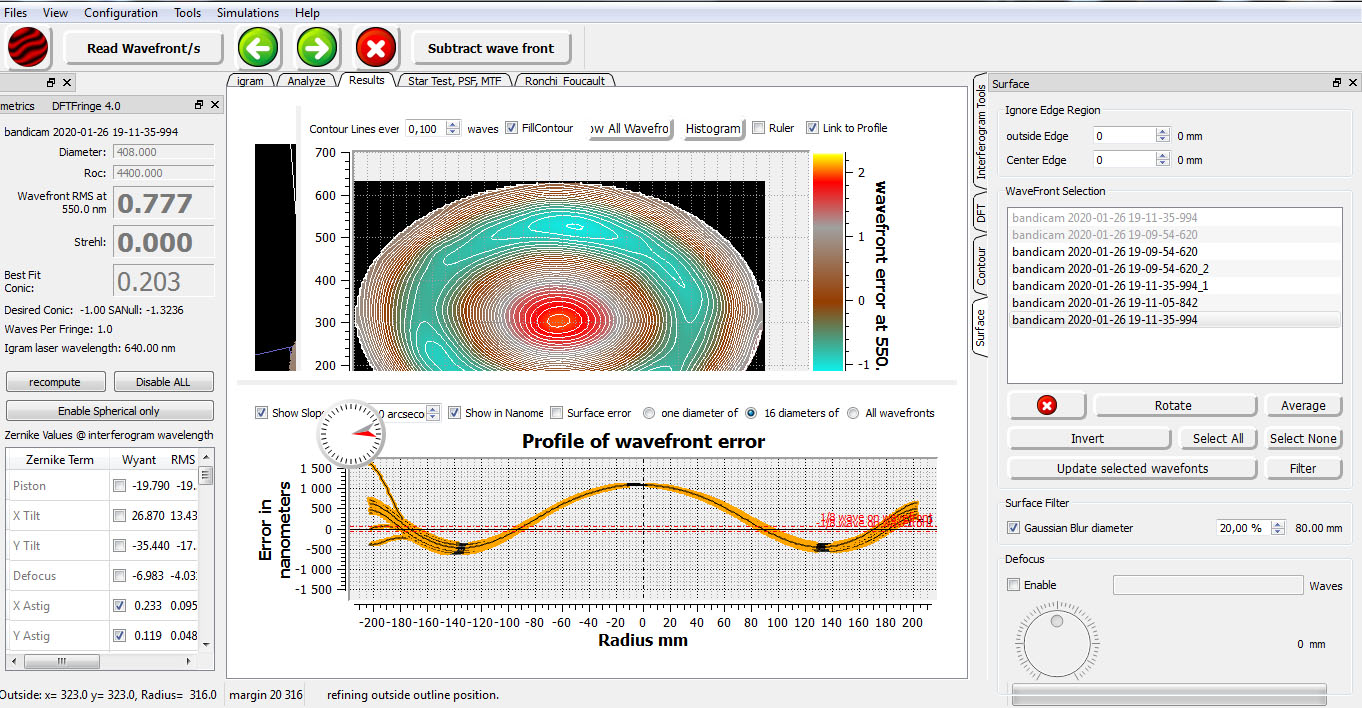Select the All wavefronts radio button
Viewport: 1362px width, 708px height.
pyautogui.click(x=853, y=413)
